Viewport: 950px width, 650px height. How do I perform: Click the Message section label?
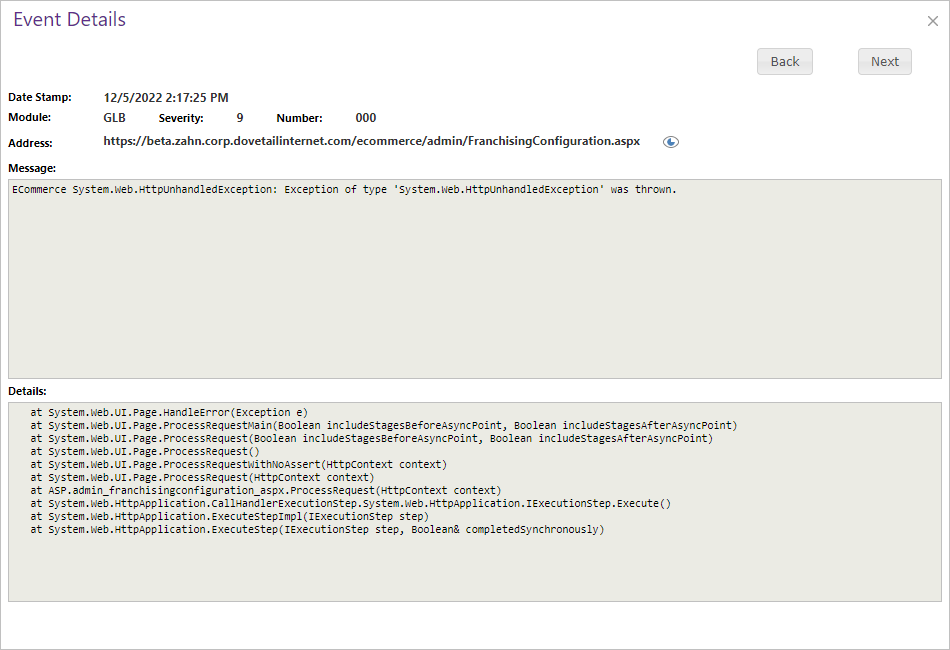click(x=32, y=168)
